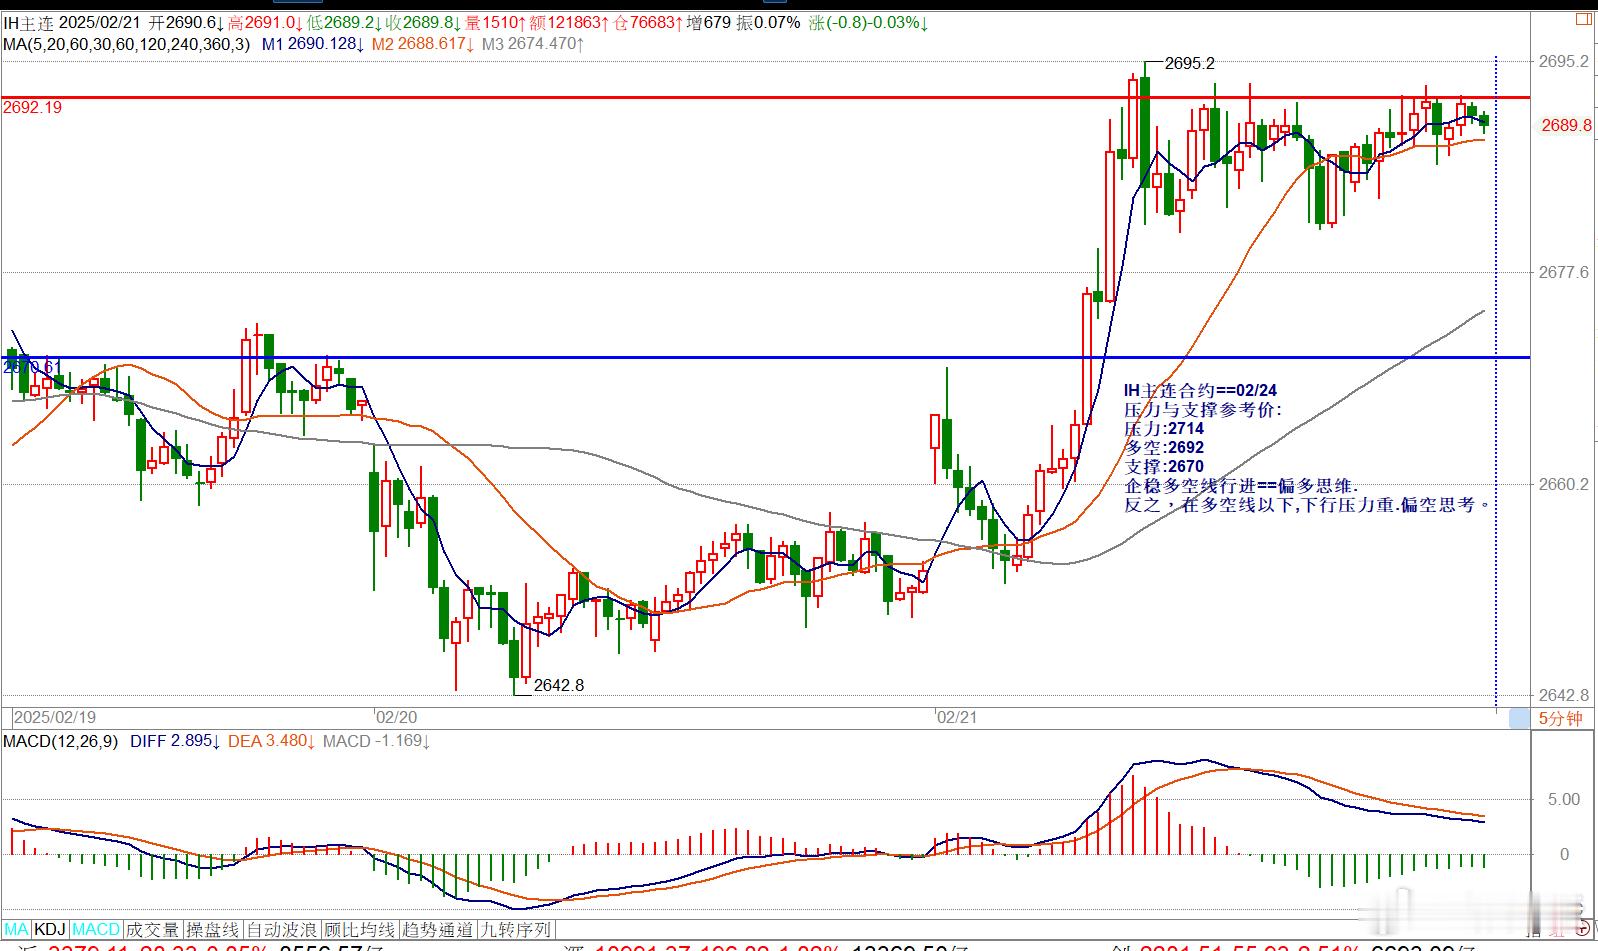Click the small icon at the top-right corner
The height and width of the screenshot is (951, 1598).
1583,19
